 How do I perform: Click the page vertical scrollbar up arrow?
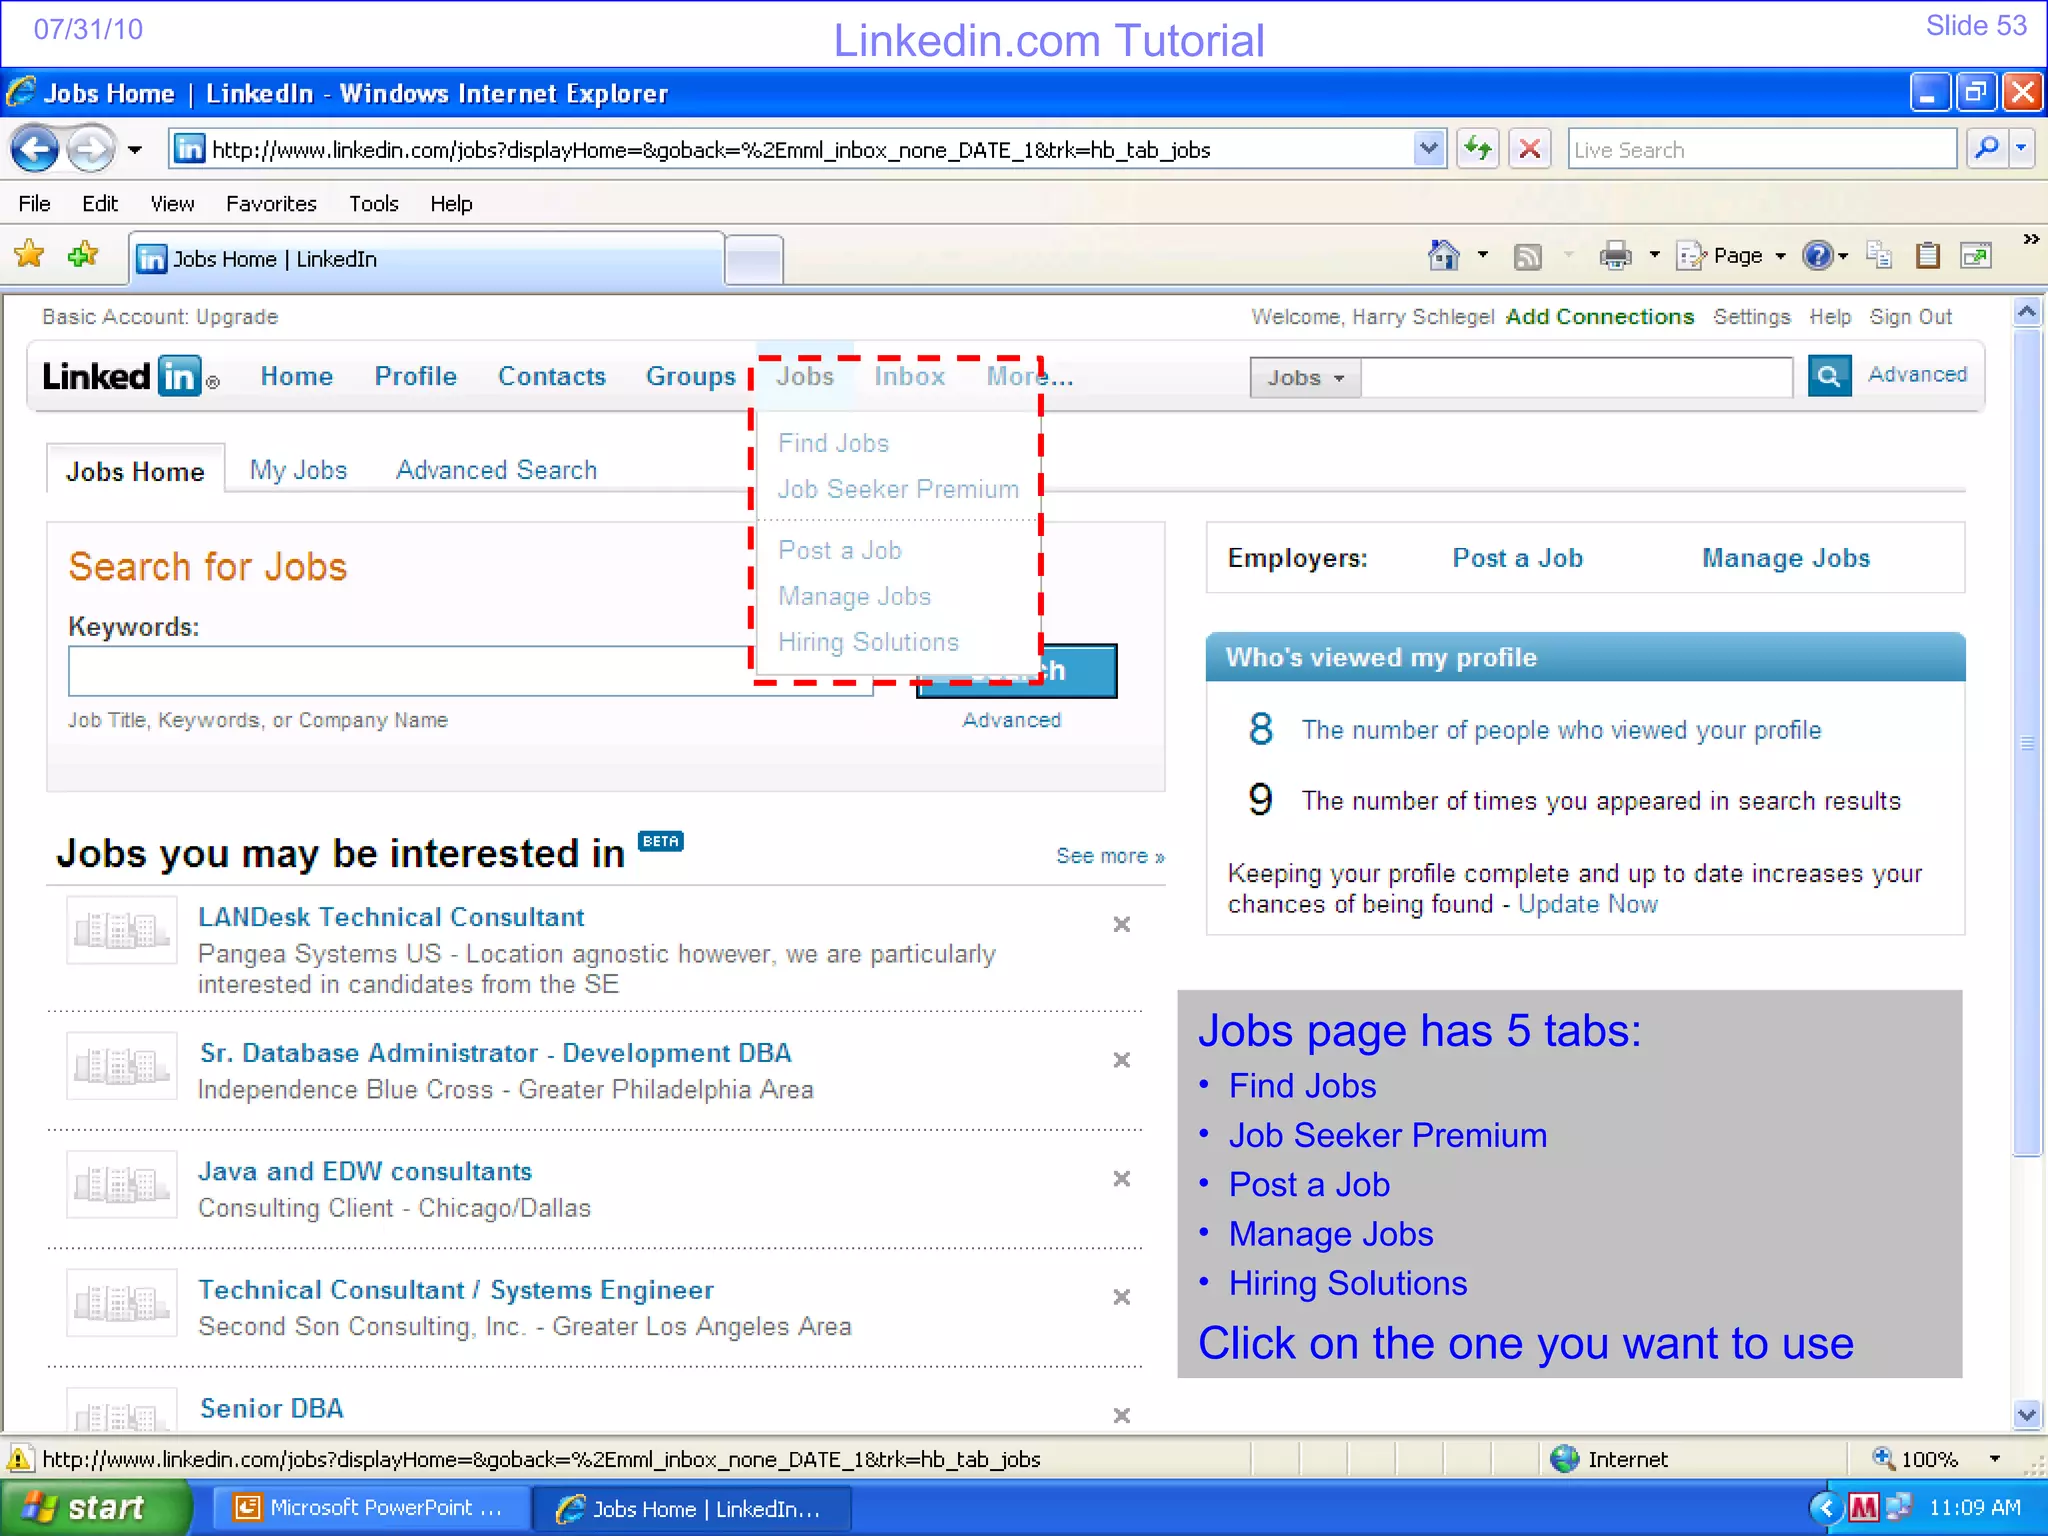click(2027, 312)
